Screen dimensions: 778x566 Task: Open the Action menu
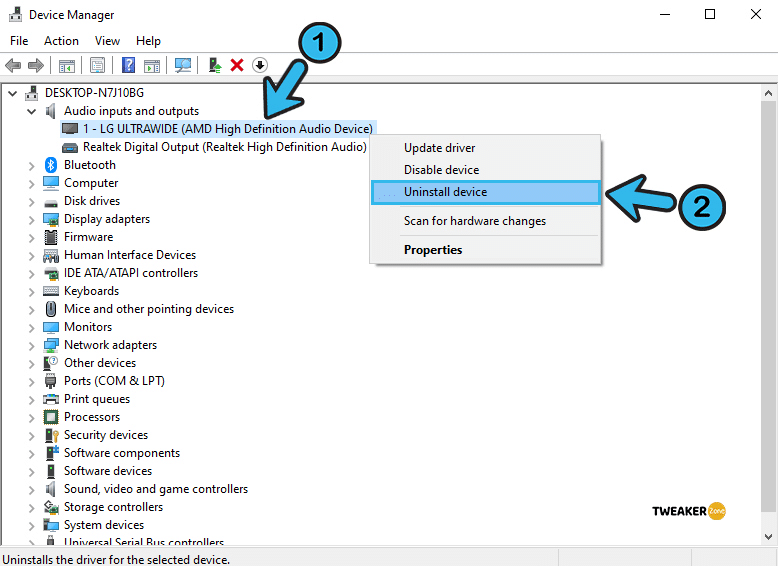(61, 41)
